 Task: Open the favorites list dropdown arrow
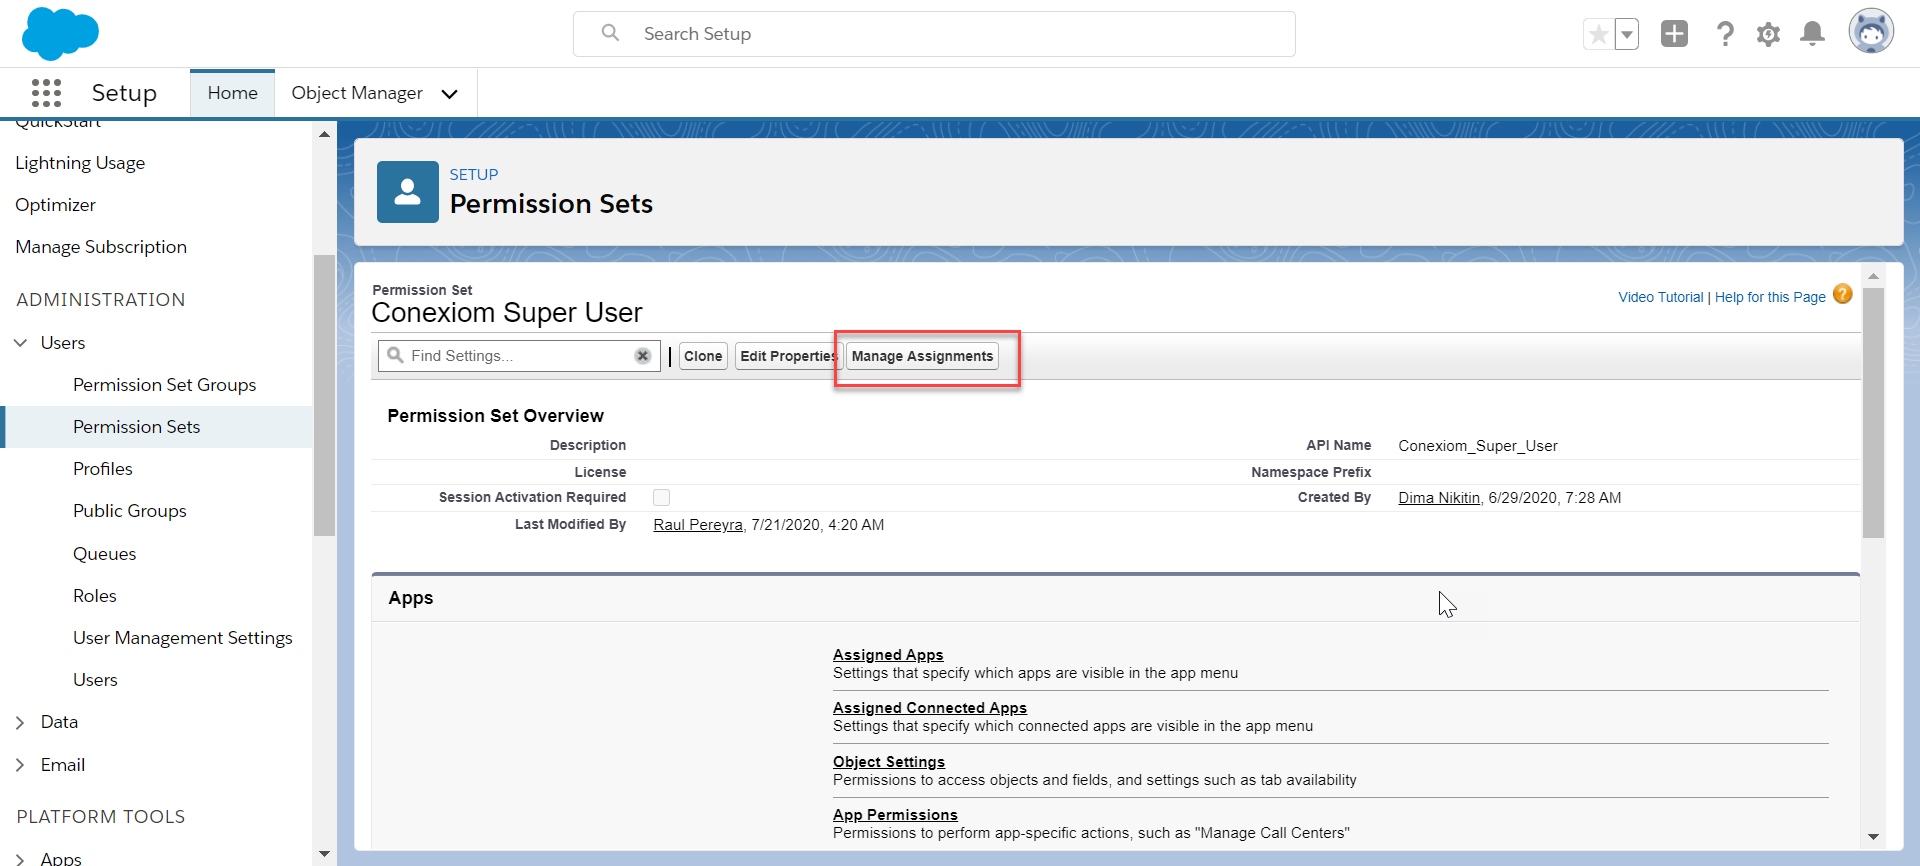click(x=1627, y=35)
